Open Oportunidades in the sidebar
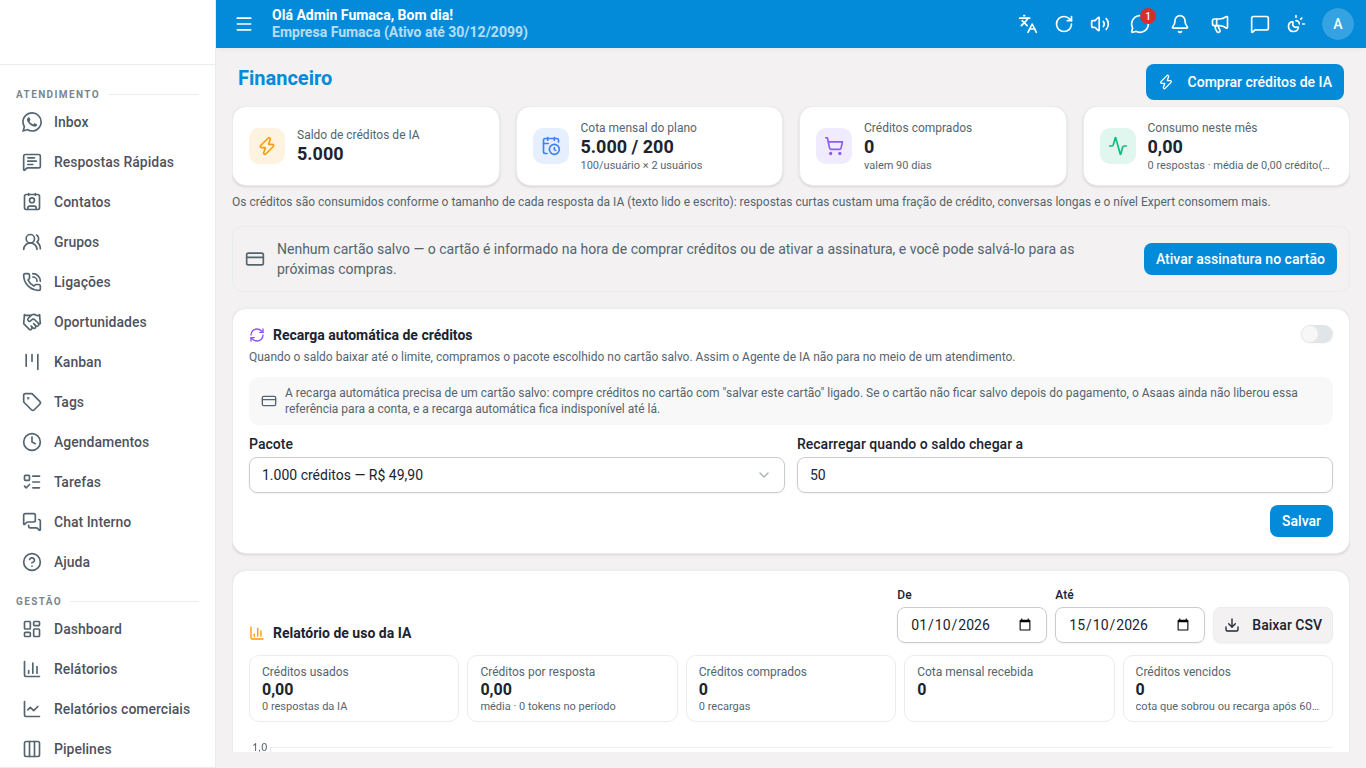 [108, 322]
